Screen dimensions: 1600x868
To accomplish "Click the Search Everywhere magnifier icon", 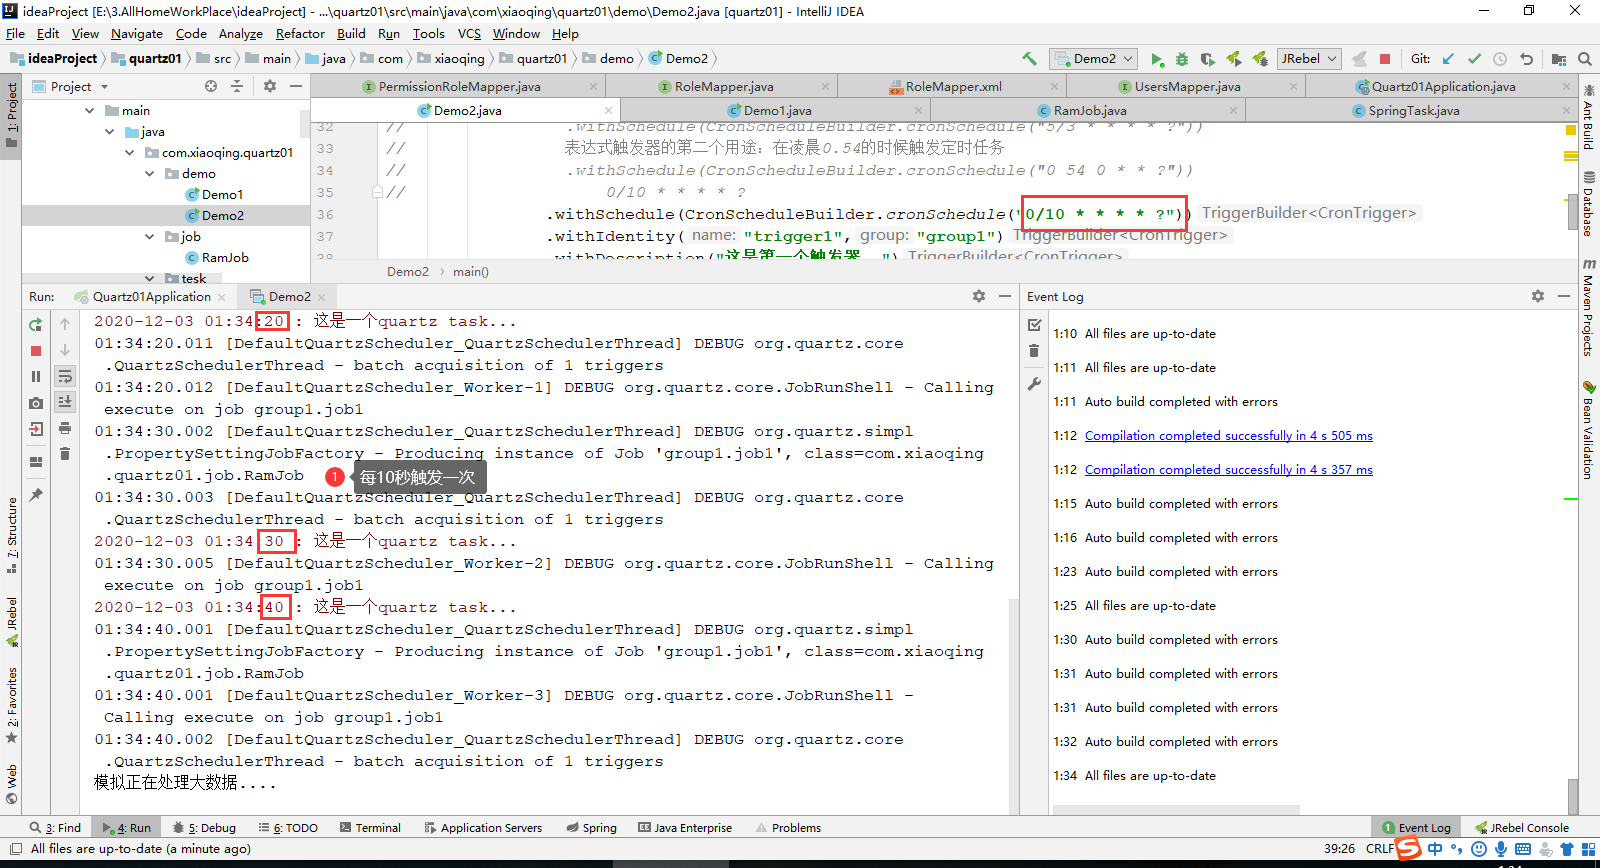I will [x=1585, y=59].
